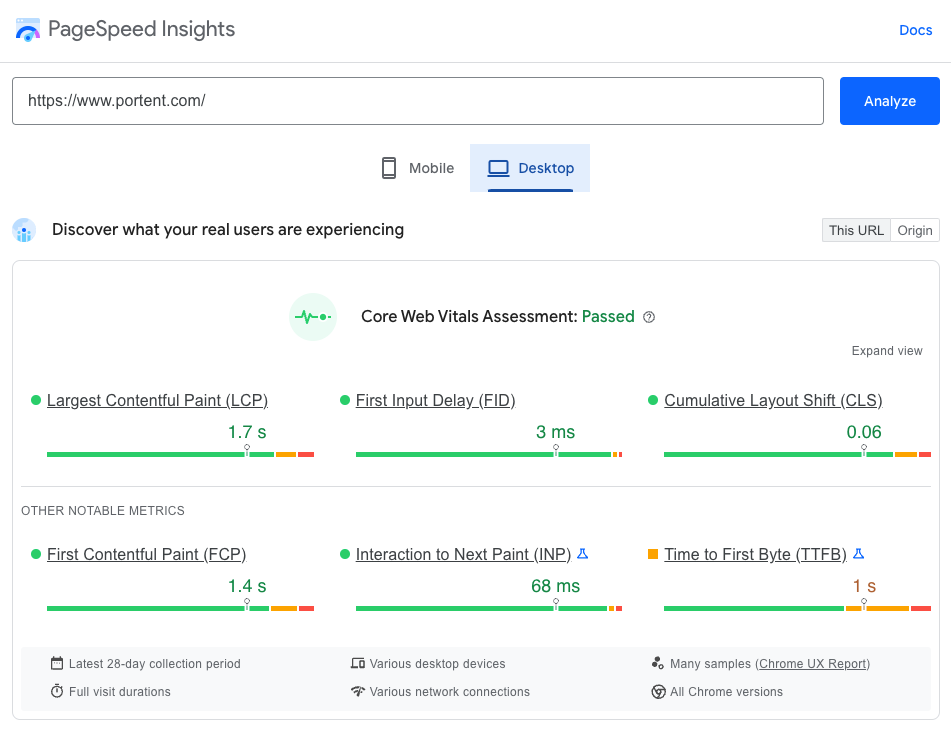
Task: Click the Core Web Vitals pulse icon
Action: click(x=313, y=317)
